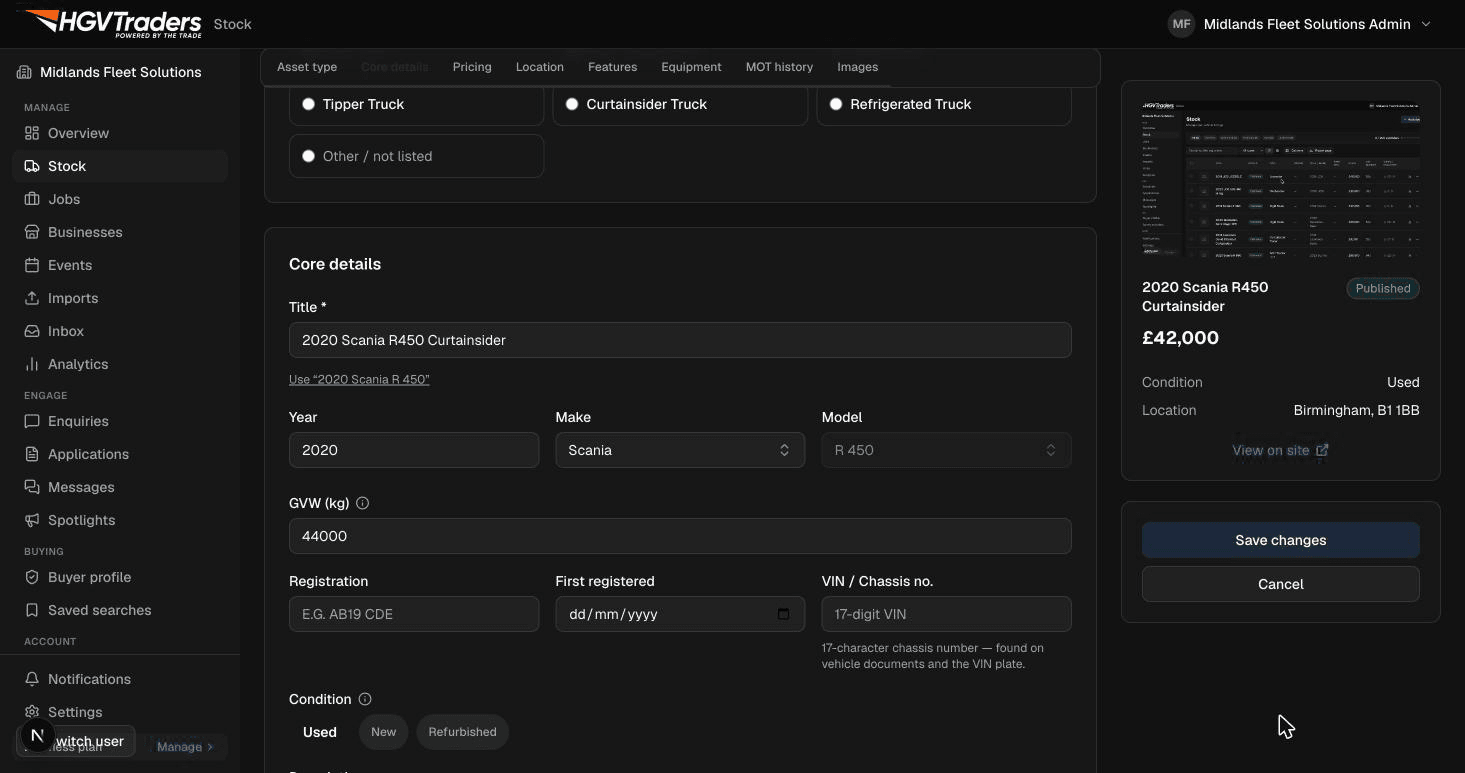Viewport: 1465px width, 773px height.
Task: Expand the account menu chevron at top right
Action: [1426, 24]
